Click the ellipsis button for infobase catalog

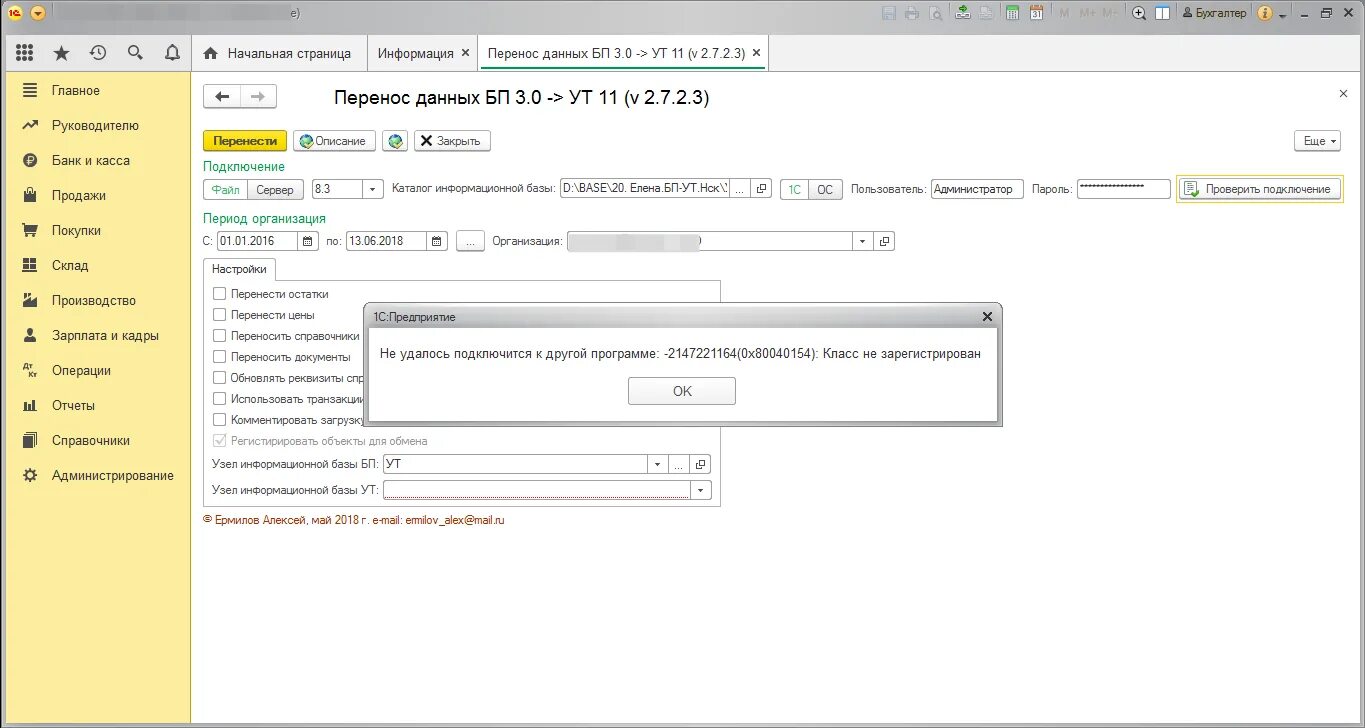740,188
